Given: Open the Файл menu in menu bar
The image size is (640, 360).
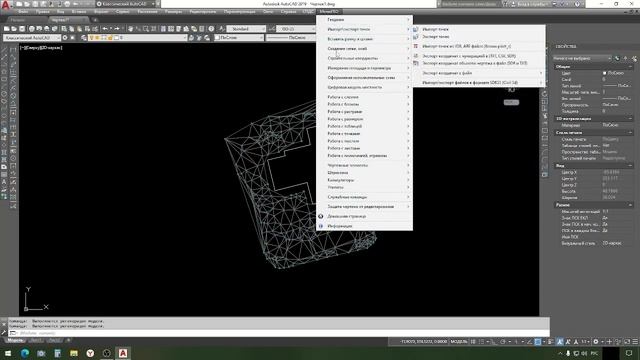Looking at the screenshot, I should point(23,12).
